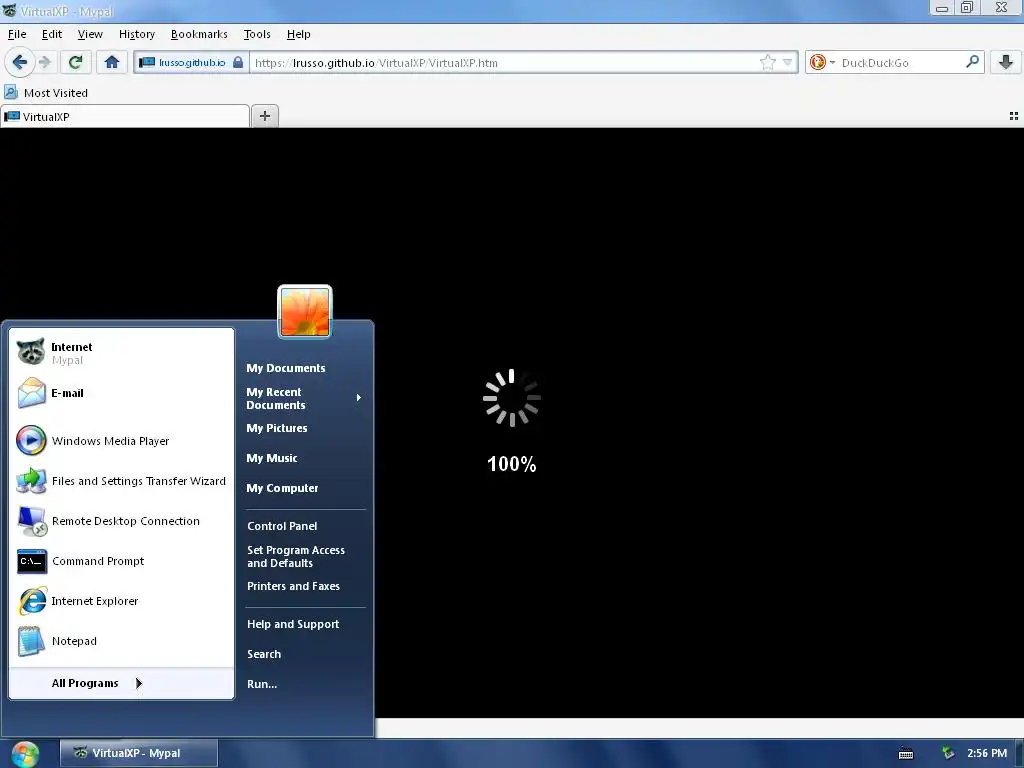Expand My Recent Documents submenu
Viewport: 1024px width, 768px height.
pyautogui.click(x=305, y=398)
